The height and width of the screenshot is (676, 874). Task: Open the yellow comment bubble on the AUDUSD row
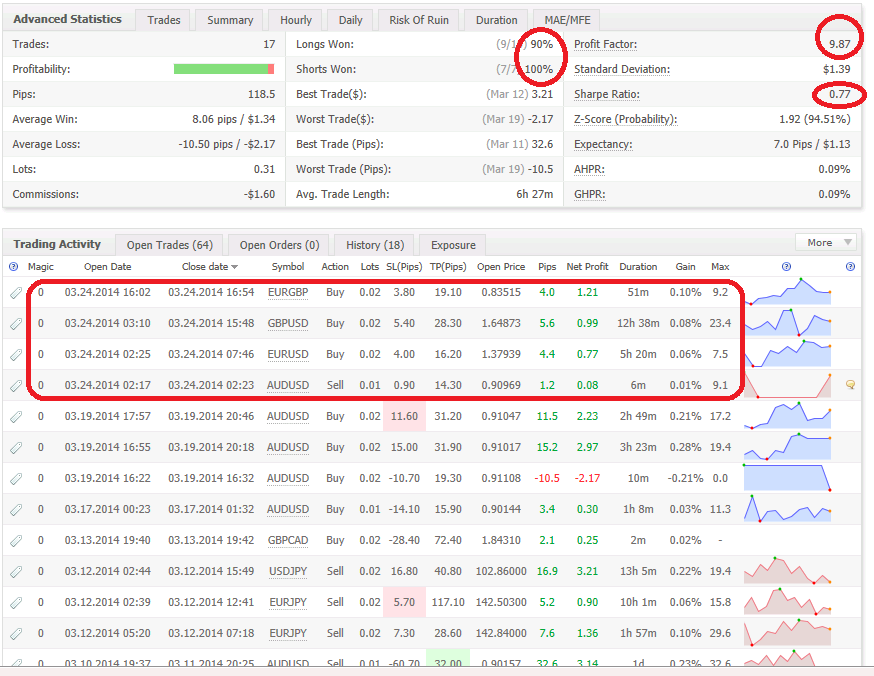[x=850, y=385]
